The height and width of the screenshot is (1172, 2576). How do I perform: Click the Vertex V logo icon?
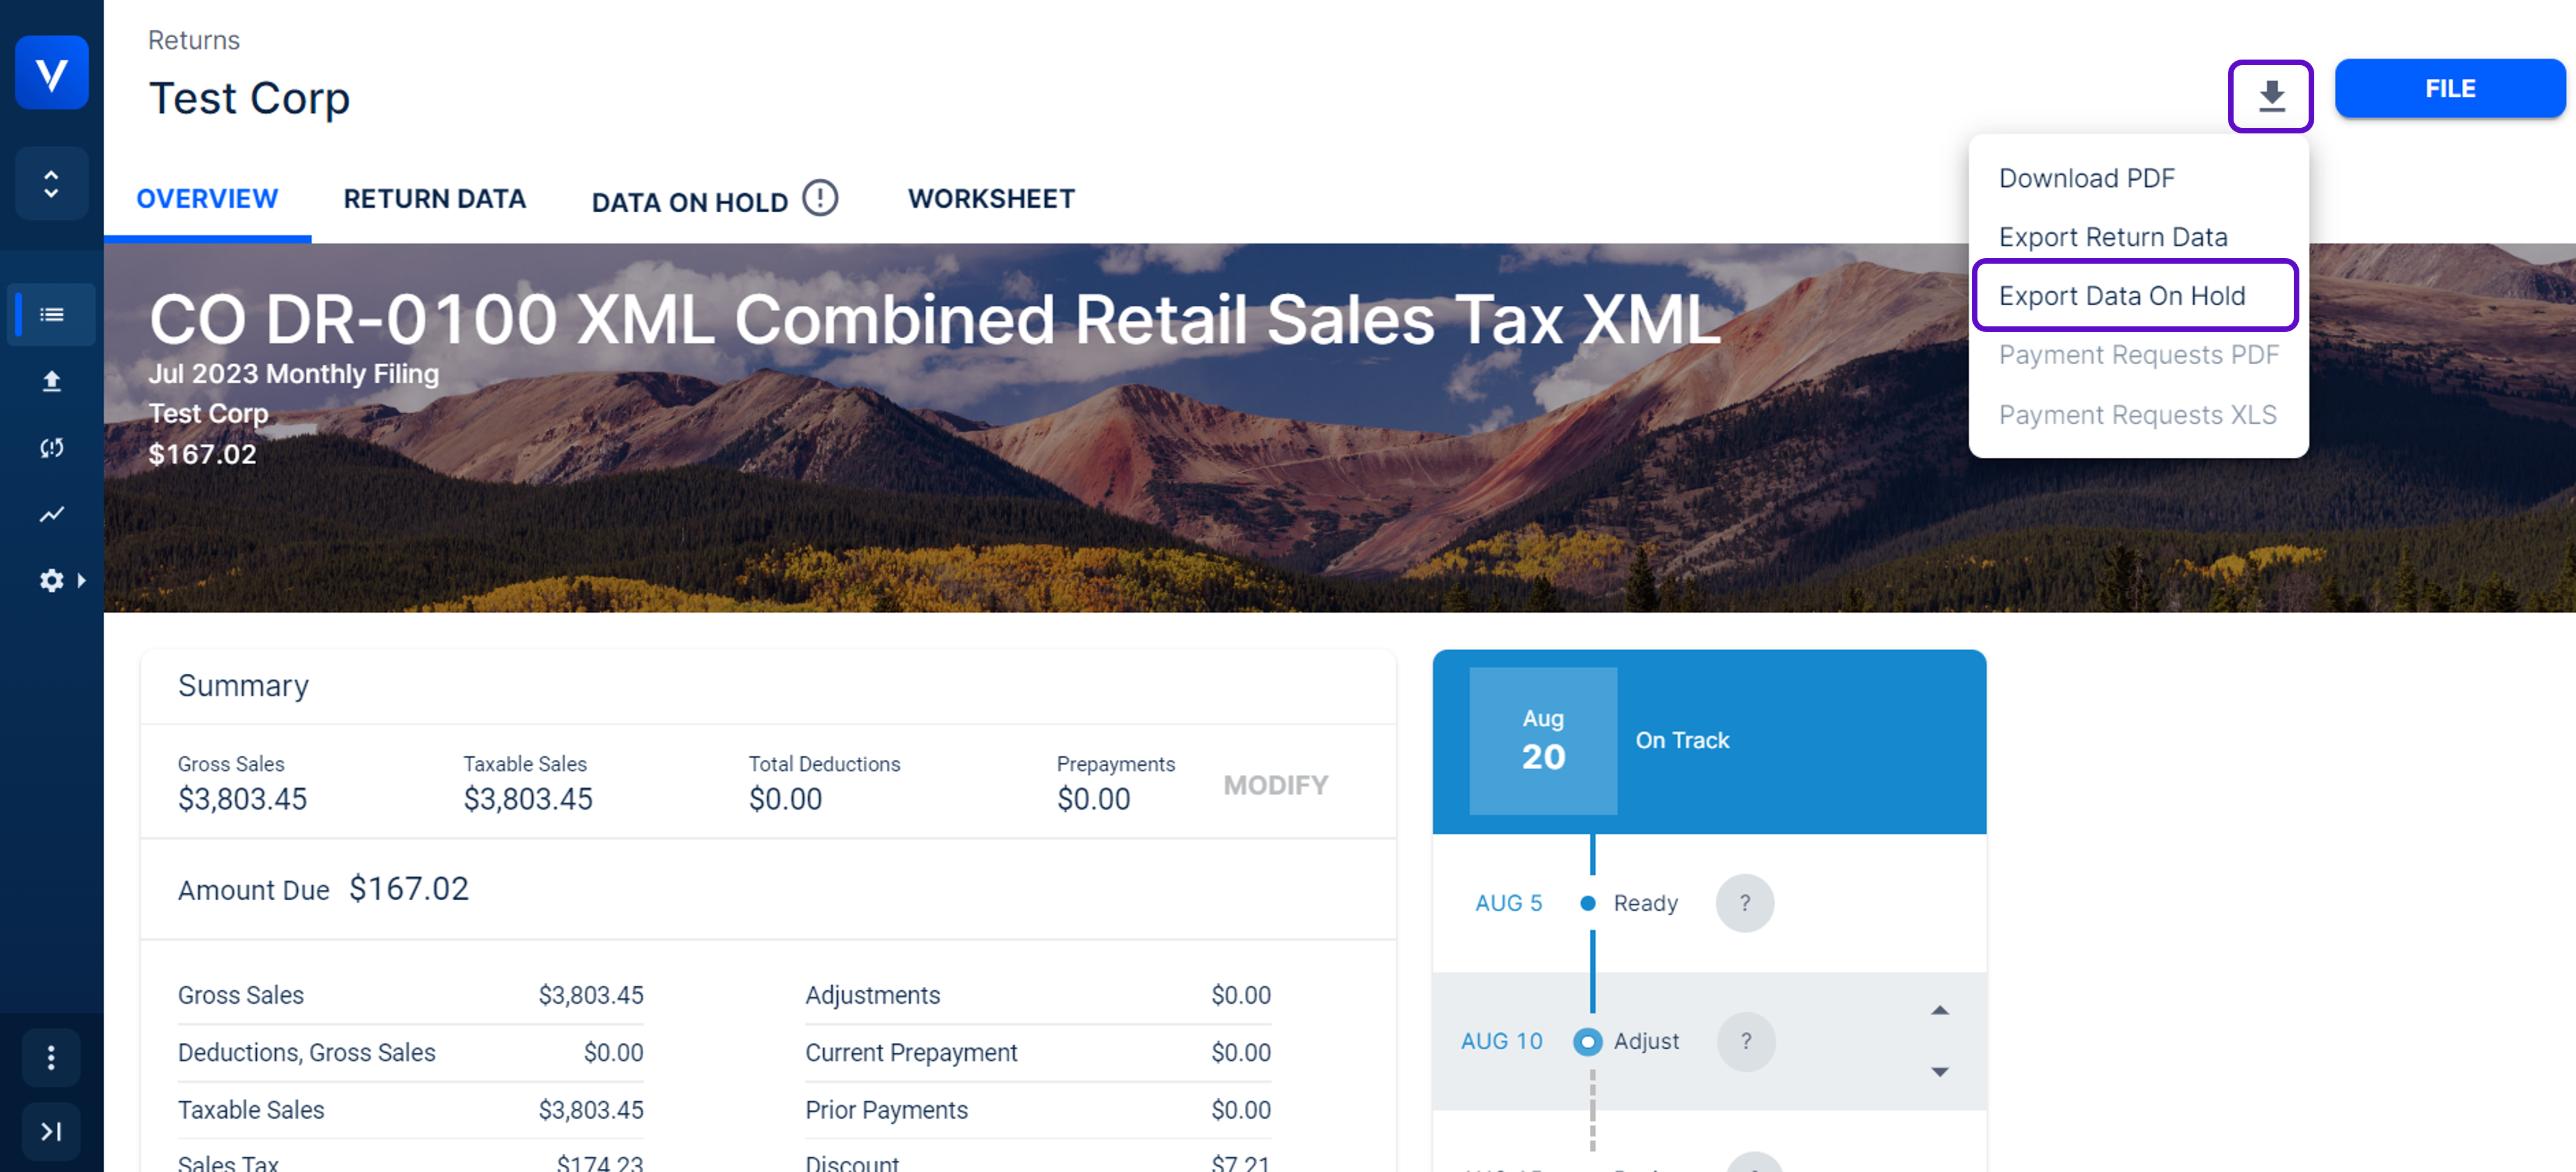coord(51,73)
